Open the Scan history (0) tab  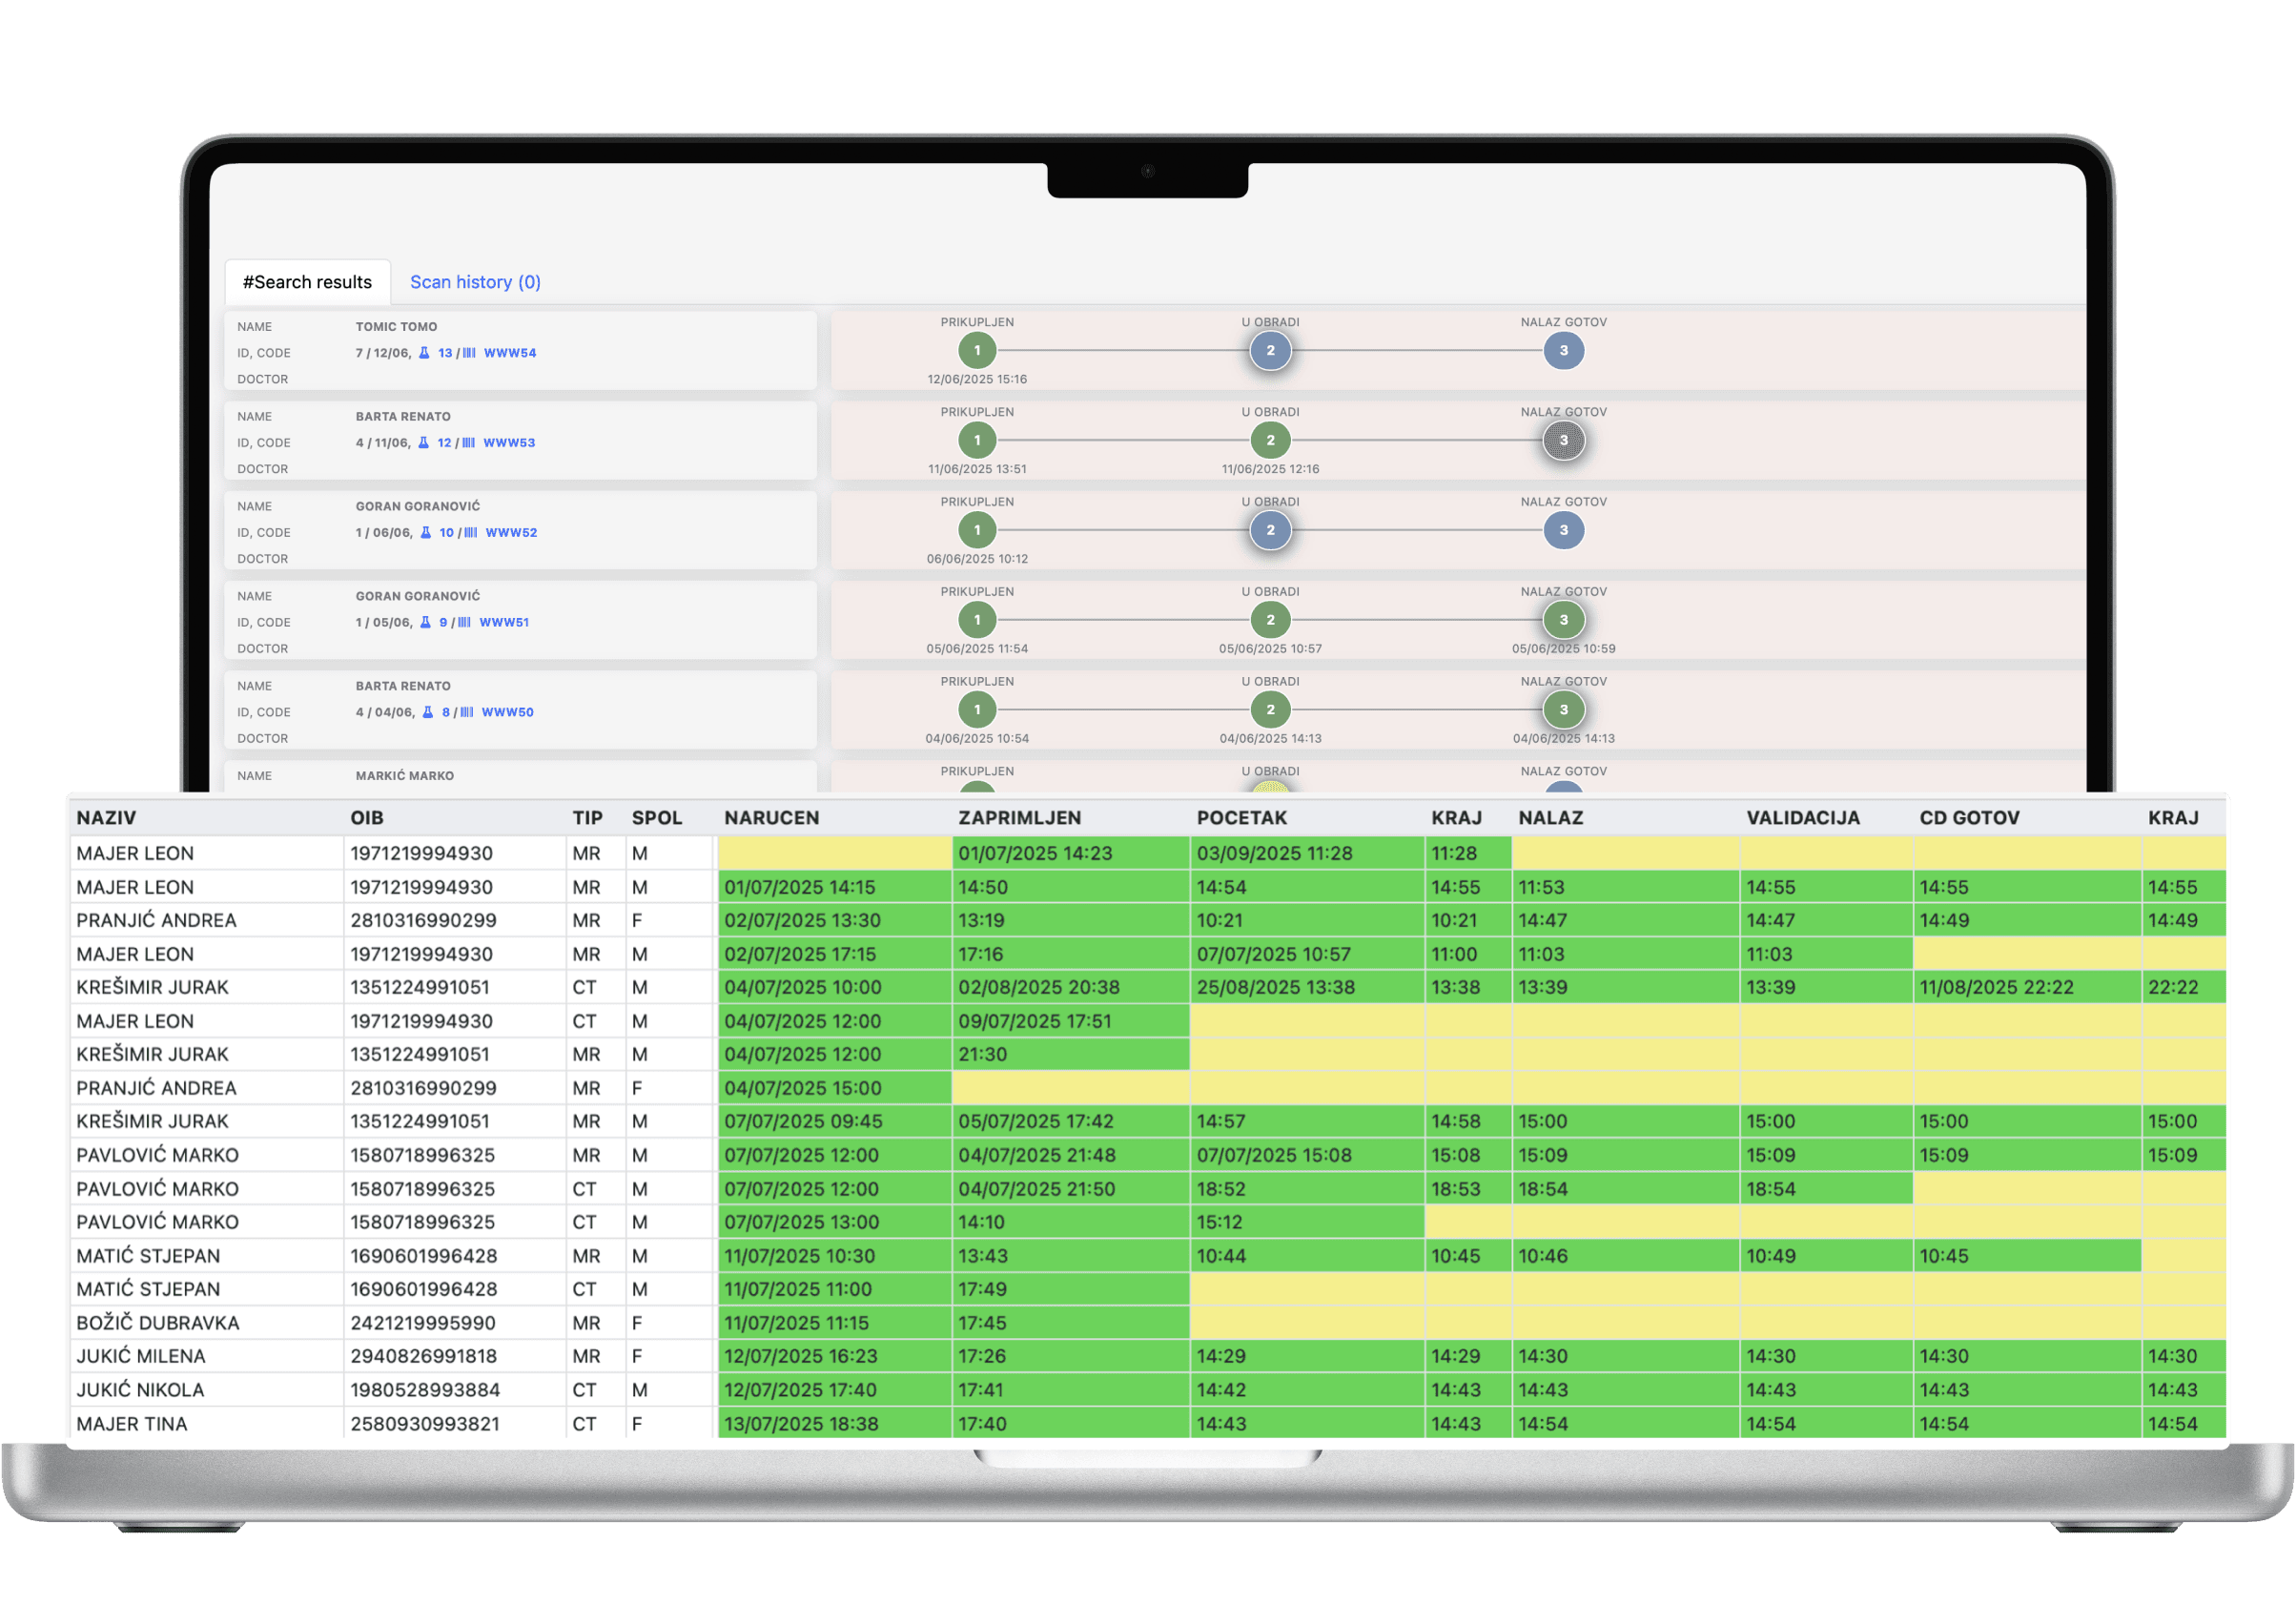tap(475, 282)
